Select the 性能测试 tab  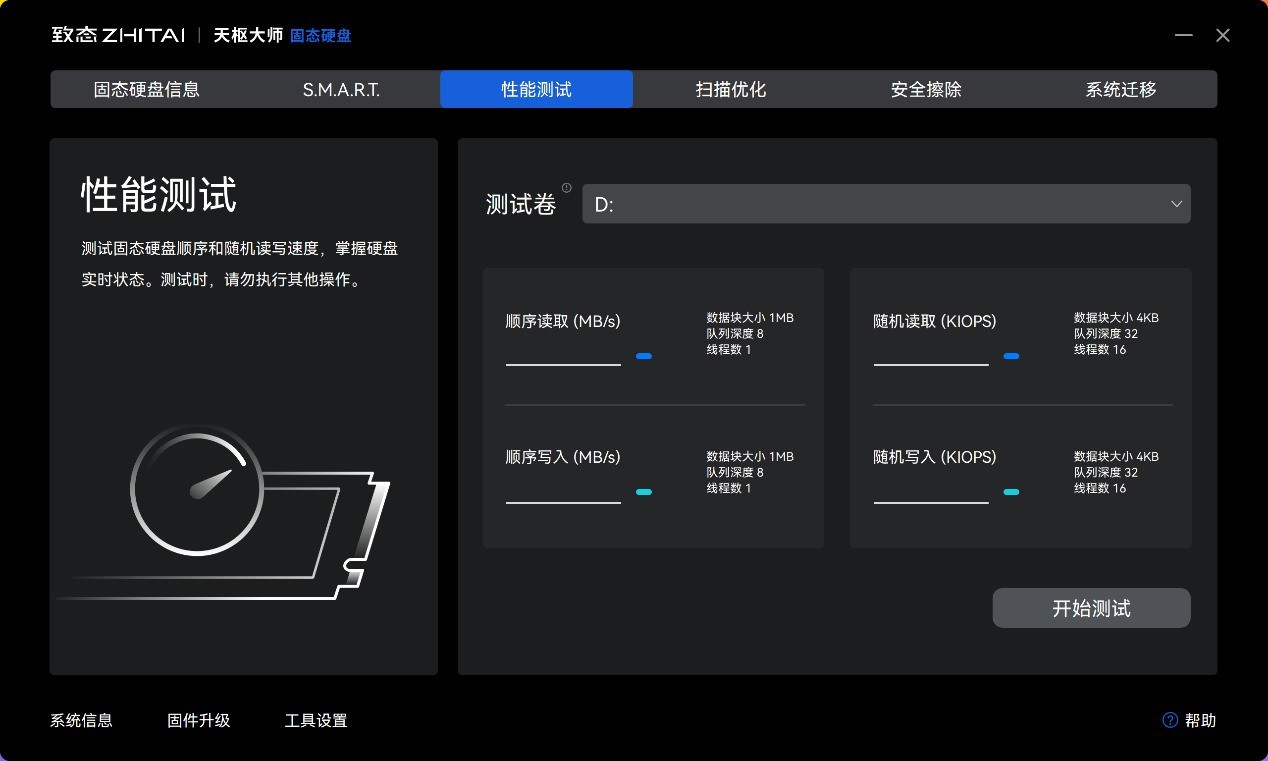[x=536, y=89]
